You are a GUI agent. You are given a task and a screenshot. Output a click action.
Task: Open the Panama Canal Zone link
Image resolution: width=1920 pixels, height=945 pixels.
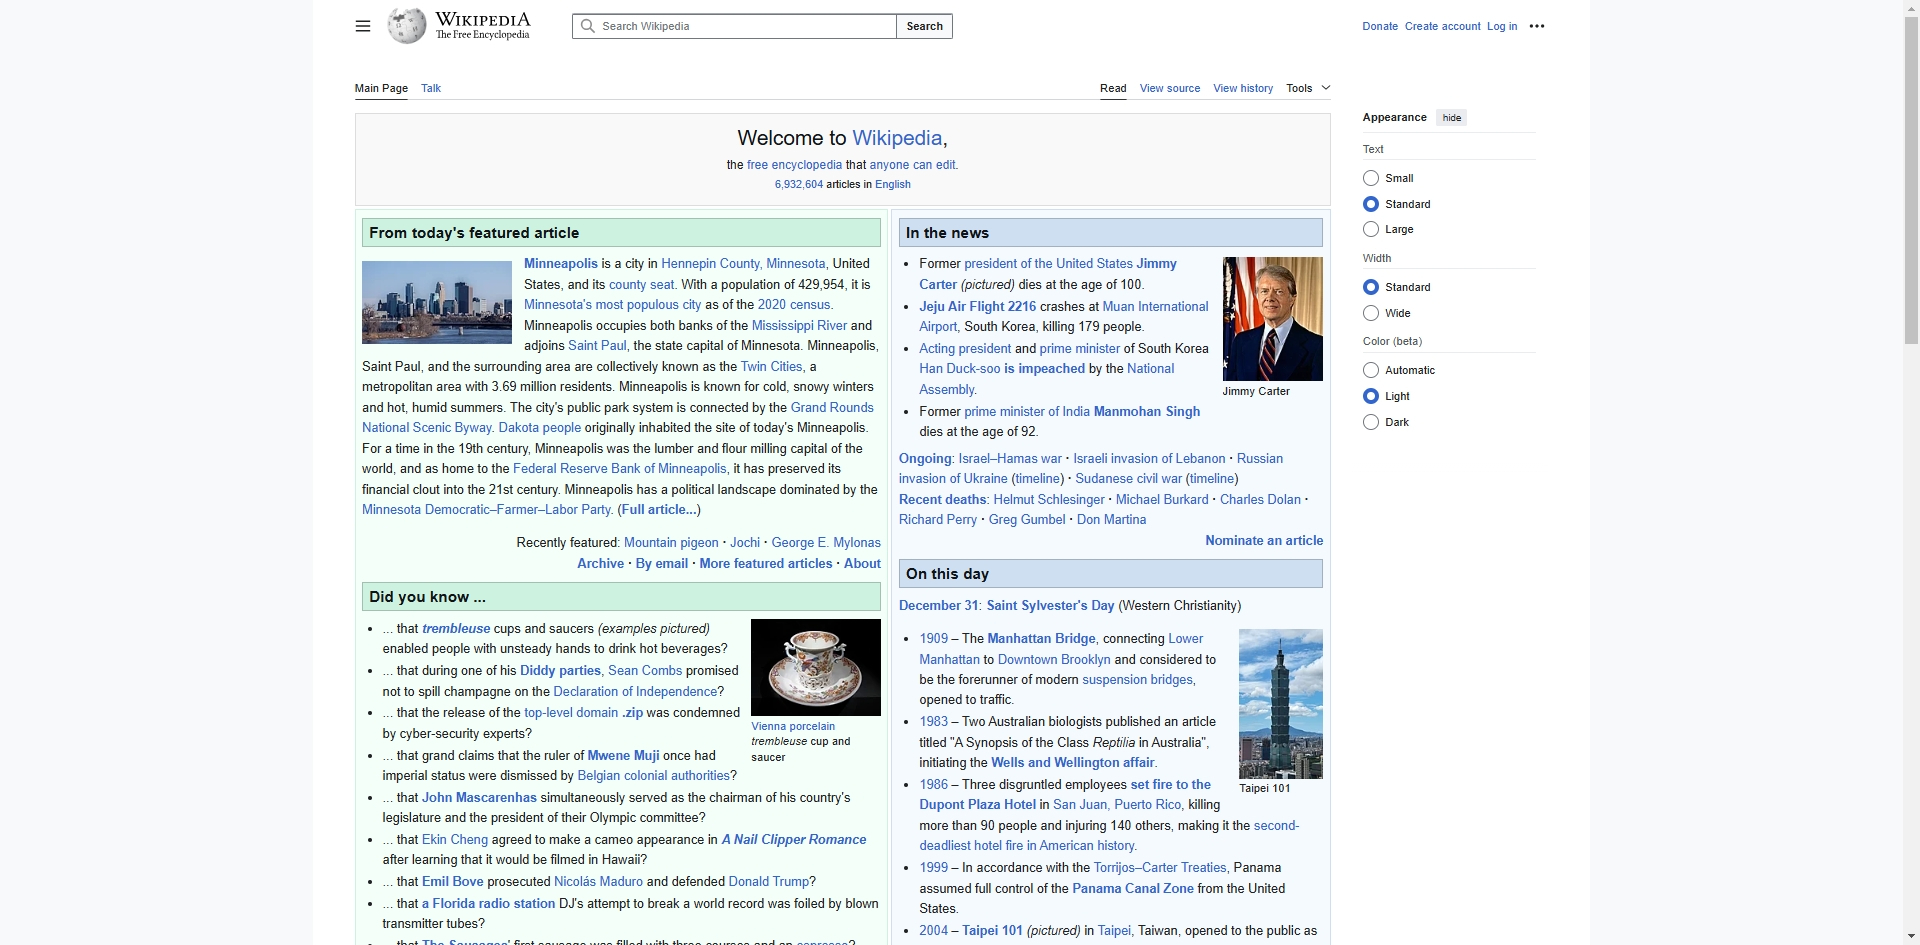pos(1133,889)
